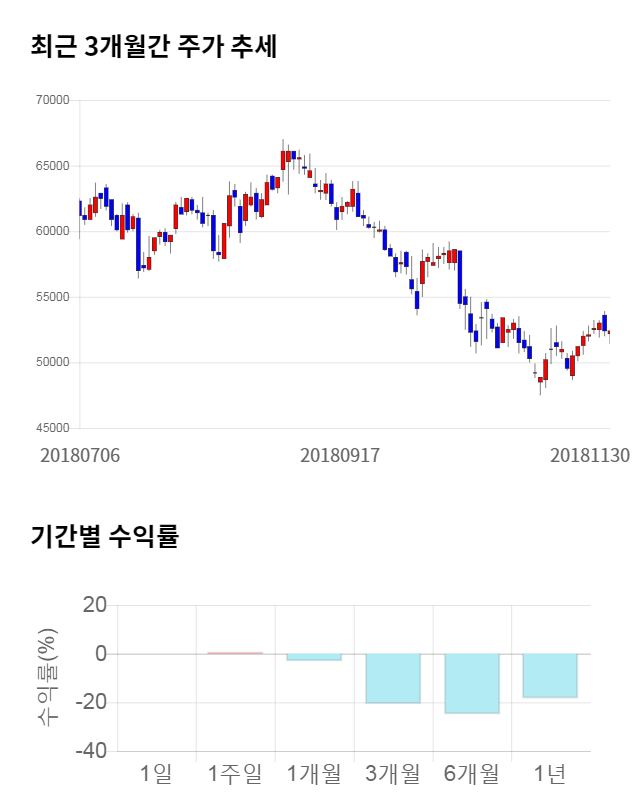
Task: Click the 1개월 return bar
Action: pyautogui.click(x=314, y=657)
